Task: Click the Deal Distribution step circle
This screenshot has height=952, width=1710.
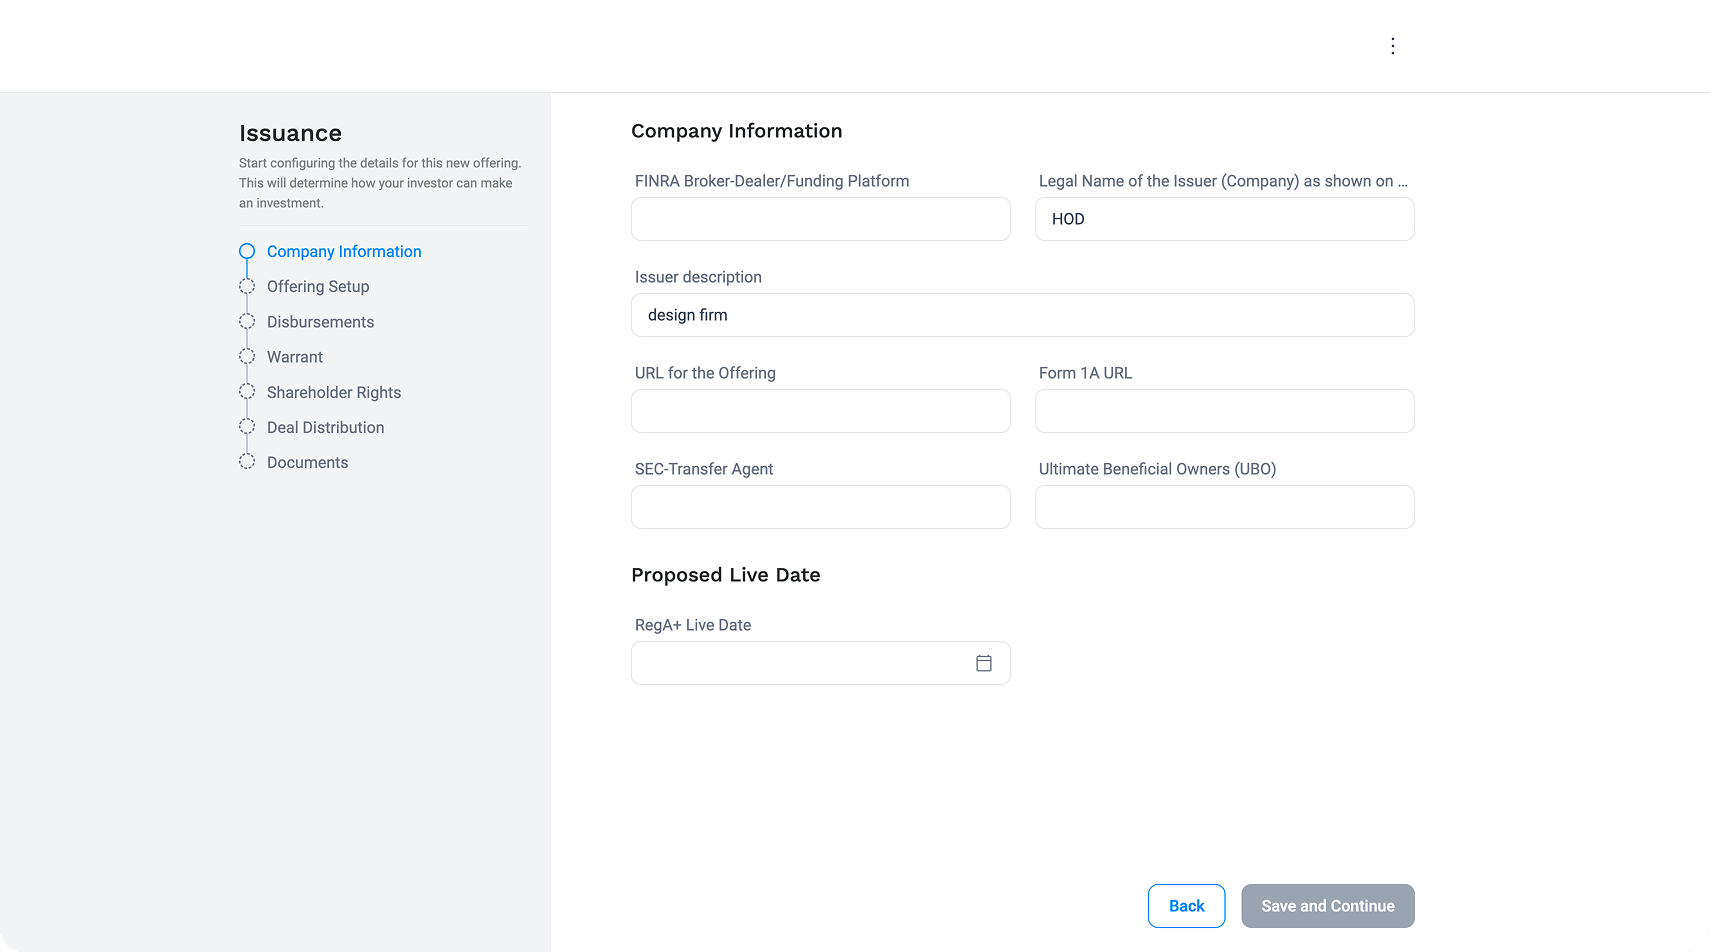Action: point(247,426)
